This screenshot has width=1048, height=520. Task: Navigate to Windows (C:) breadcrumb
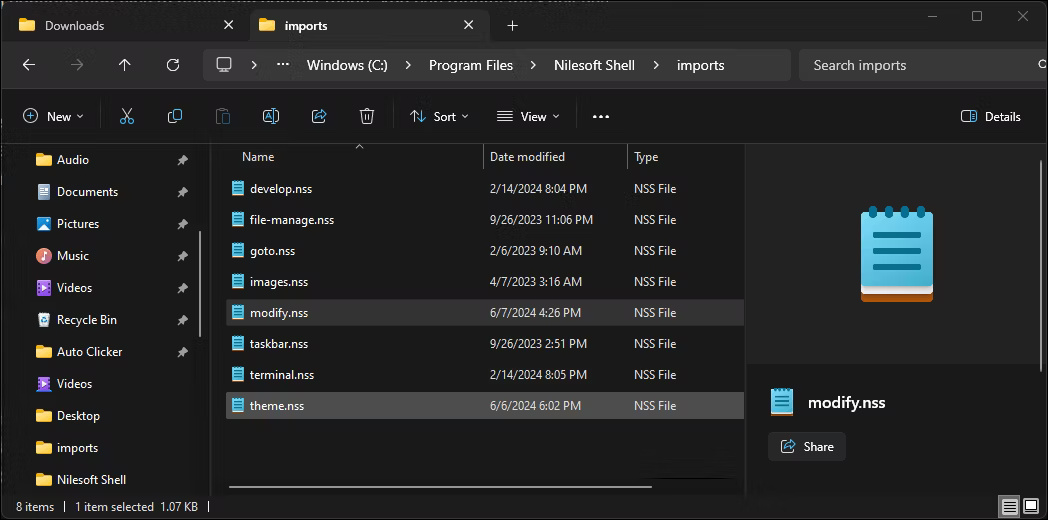[347, 65]
